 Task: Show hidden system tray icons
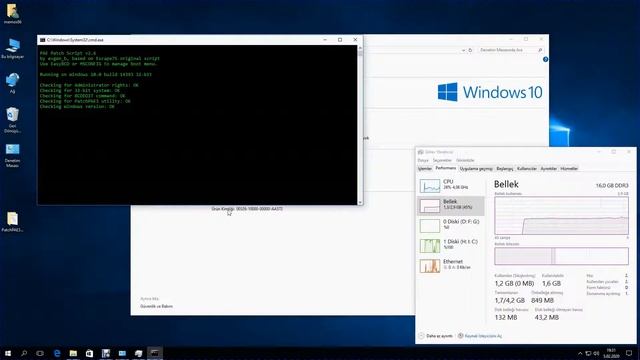[x=580, y=353]
